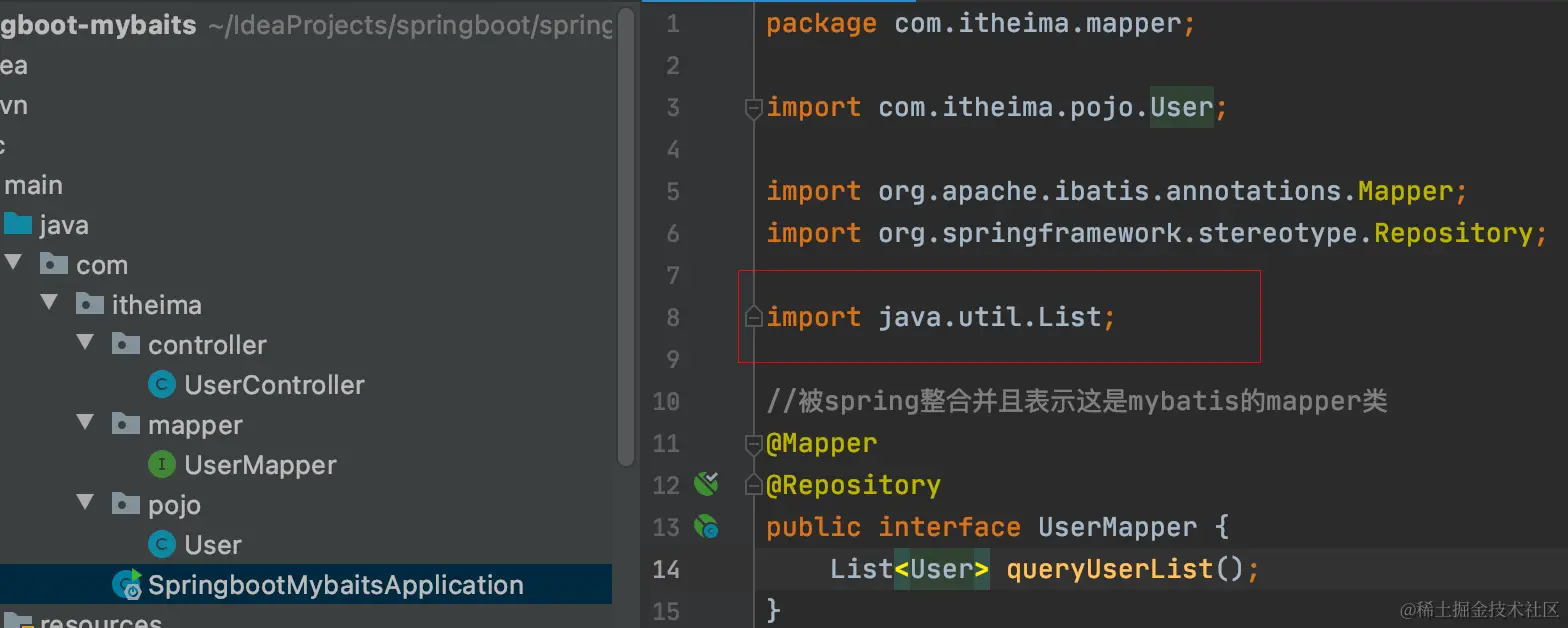Click the Chinese comment on line 10

(x=1076, y=401)
